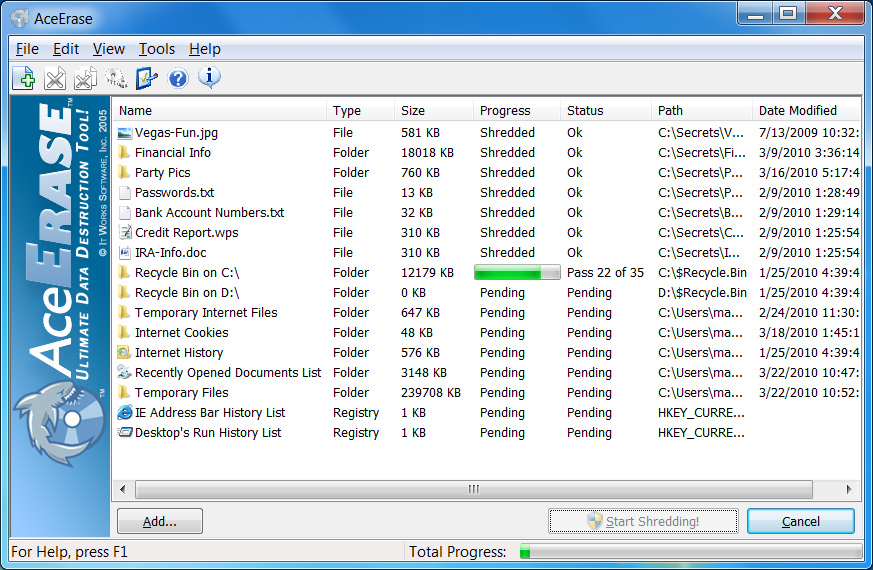873x570 pixels.
Task: Sort list by Name column header
Action: (220, 110)
